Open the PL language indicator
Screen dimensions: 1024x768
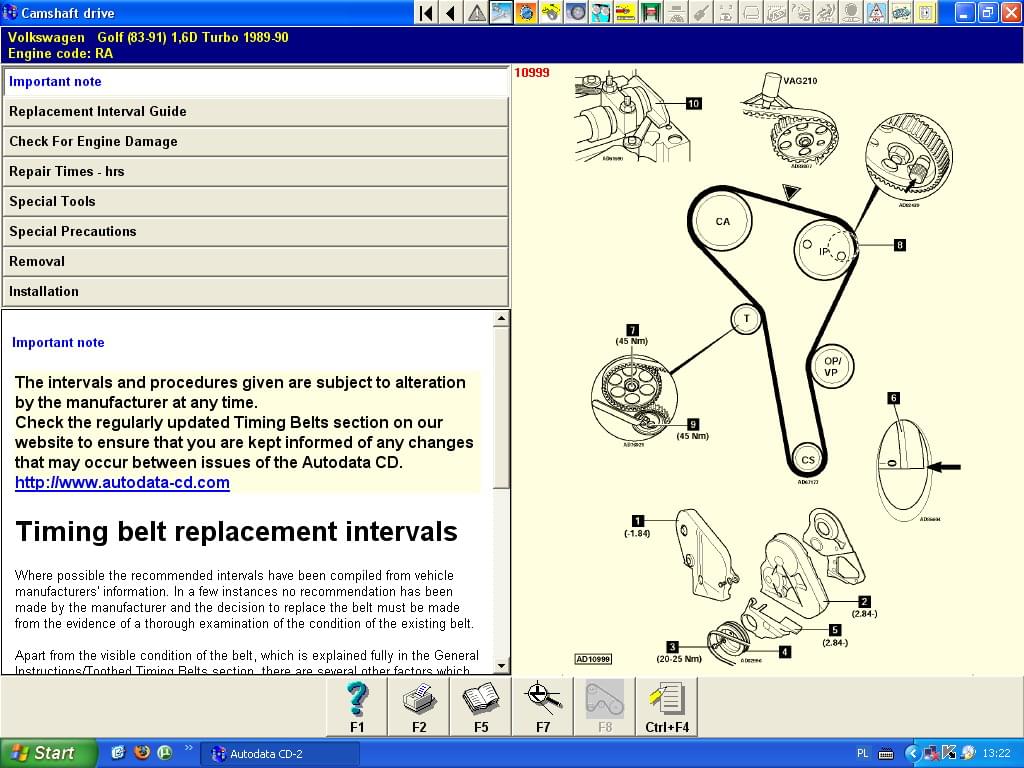point(862,754)
